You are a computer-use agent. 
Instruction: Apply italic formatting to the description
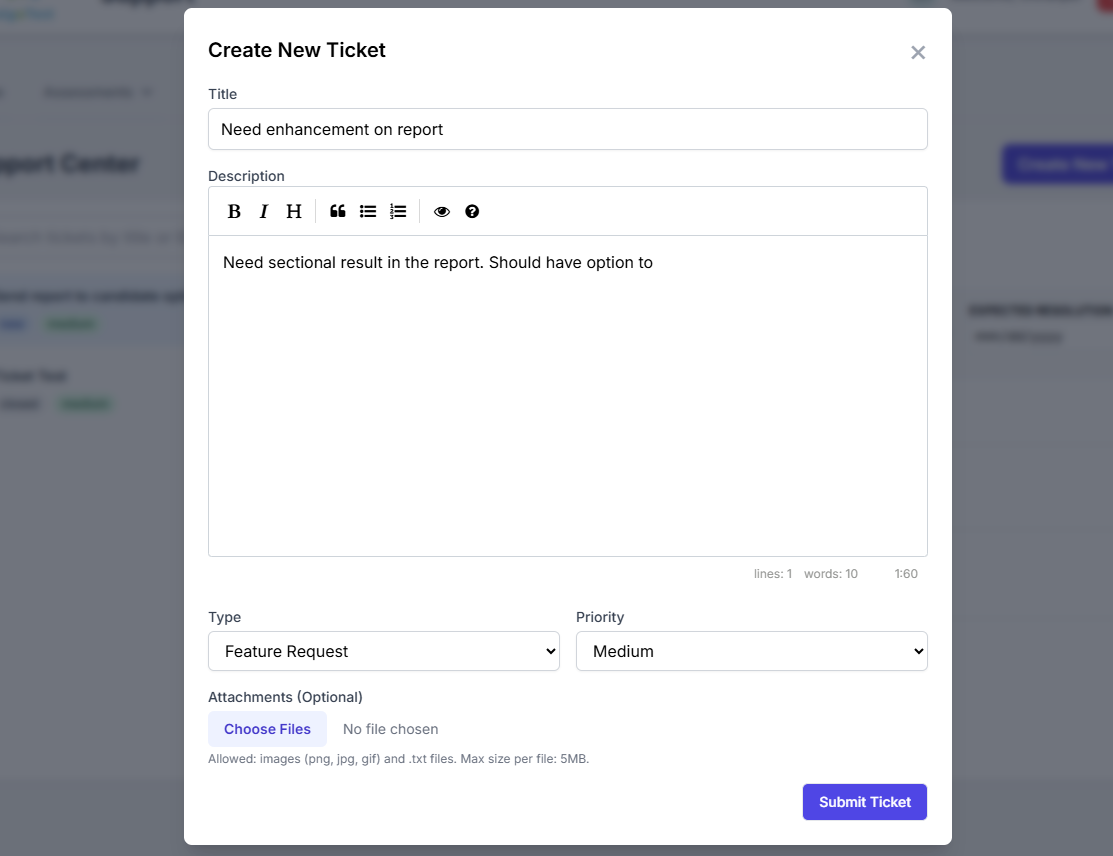263,211
